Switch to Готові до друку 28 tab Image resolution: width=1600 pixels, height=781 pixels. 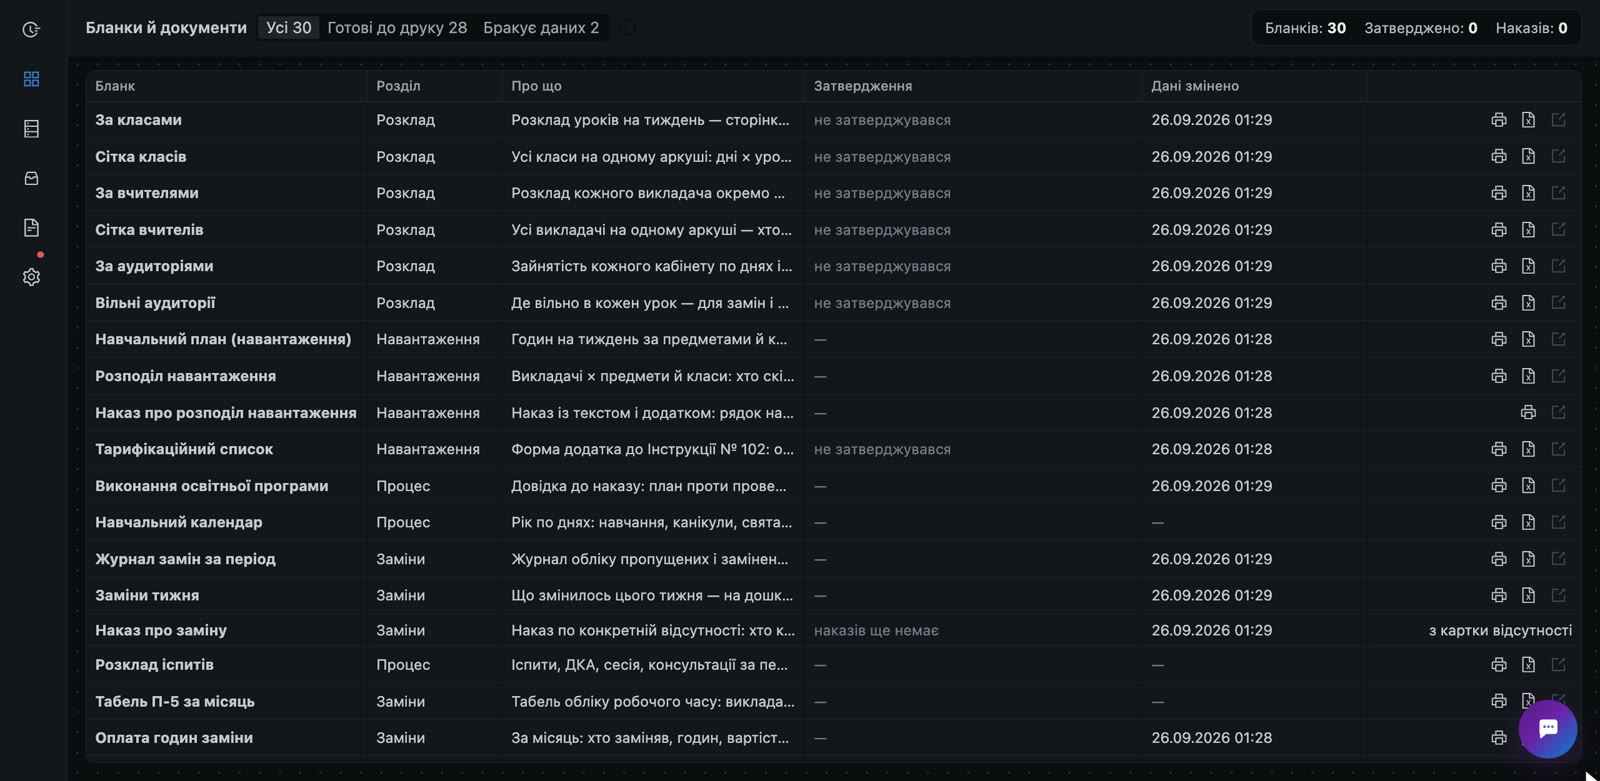[x=397, y=28]
